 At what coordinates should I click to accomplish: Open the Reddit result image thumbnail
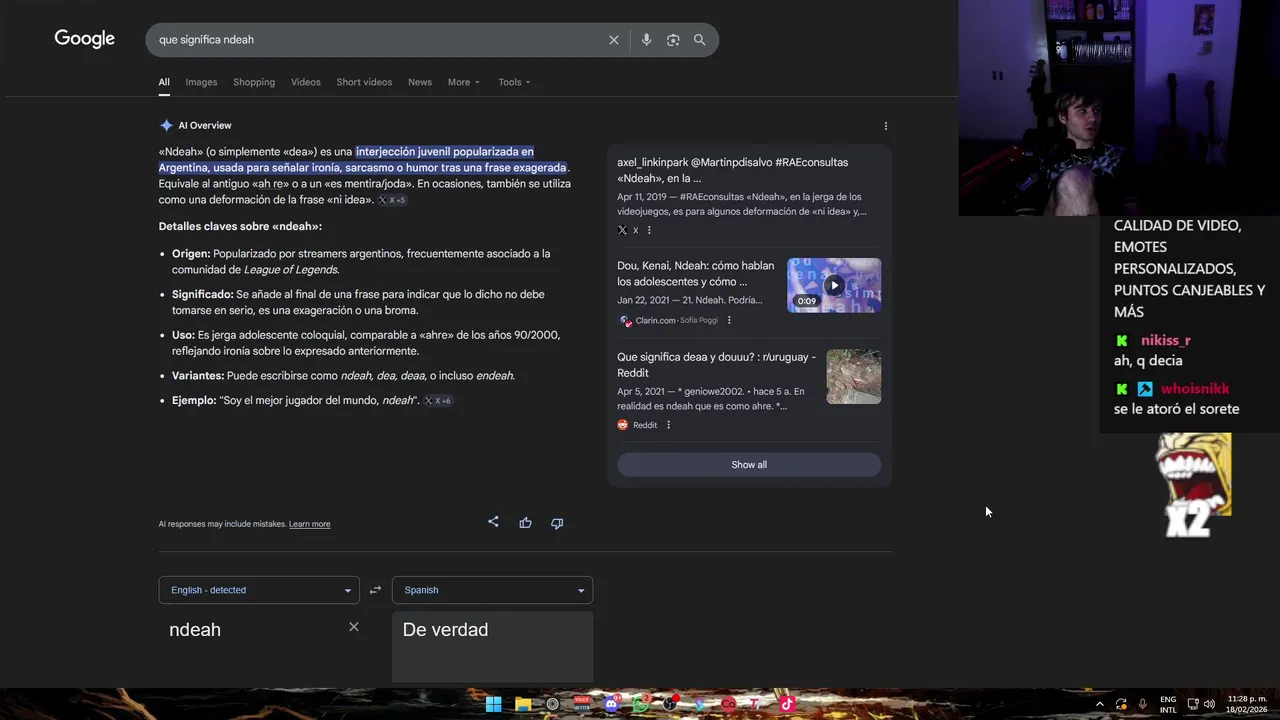pyautogui.click(x=854, y=376)
